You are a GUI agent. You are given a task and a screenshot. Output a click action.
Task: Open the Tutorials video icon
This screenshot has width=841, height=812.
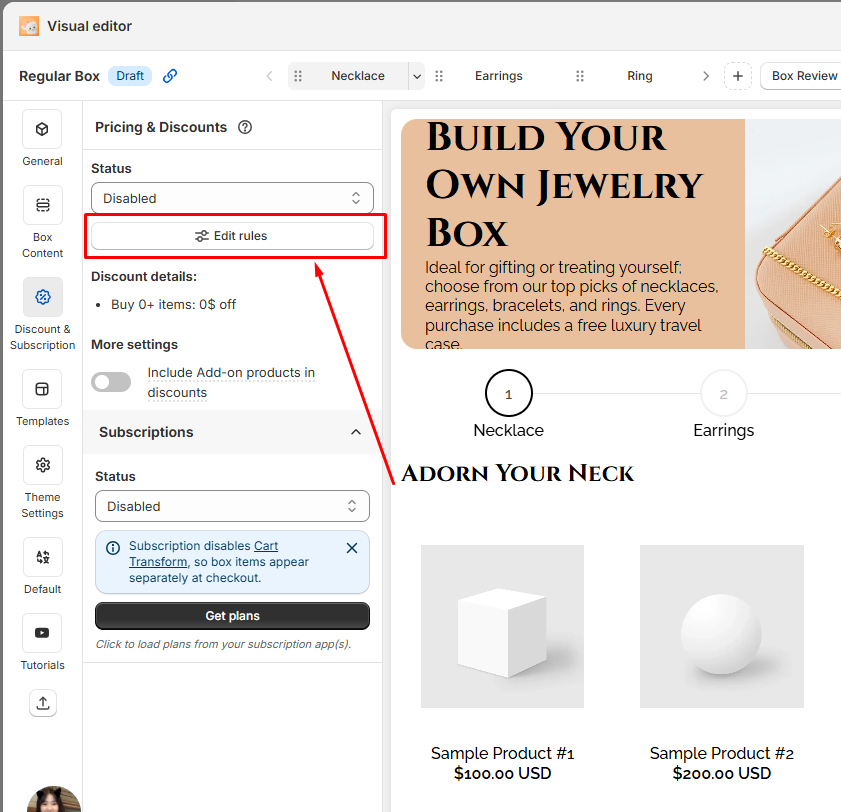click(x=42, y=633)
